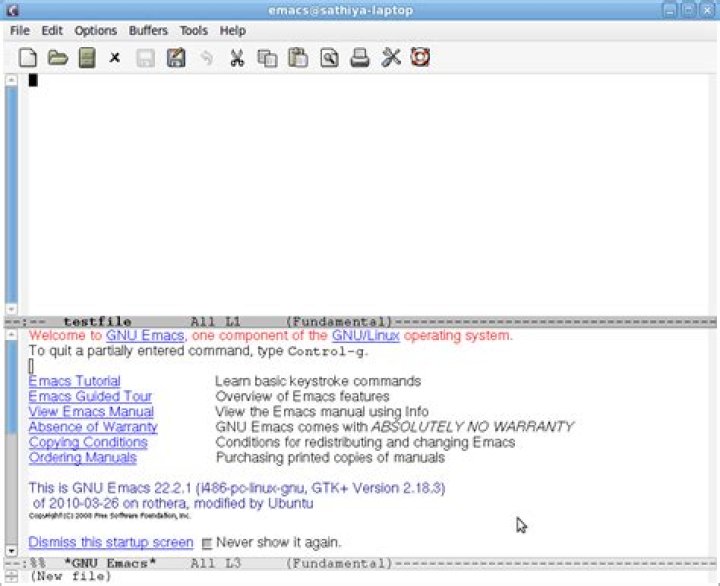Open the directory browser (Dired) icon
The height and width of the screenshot is (586, 720).
pyautogui.click(x=87, y=58)
